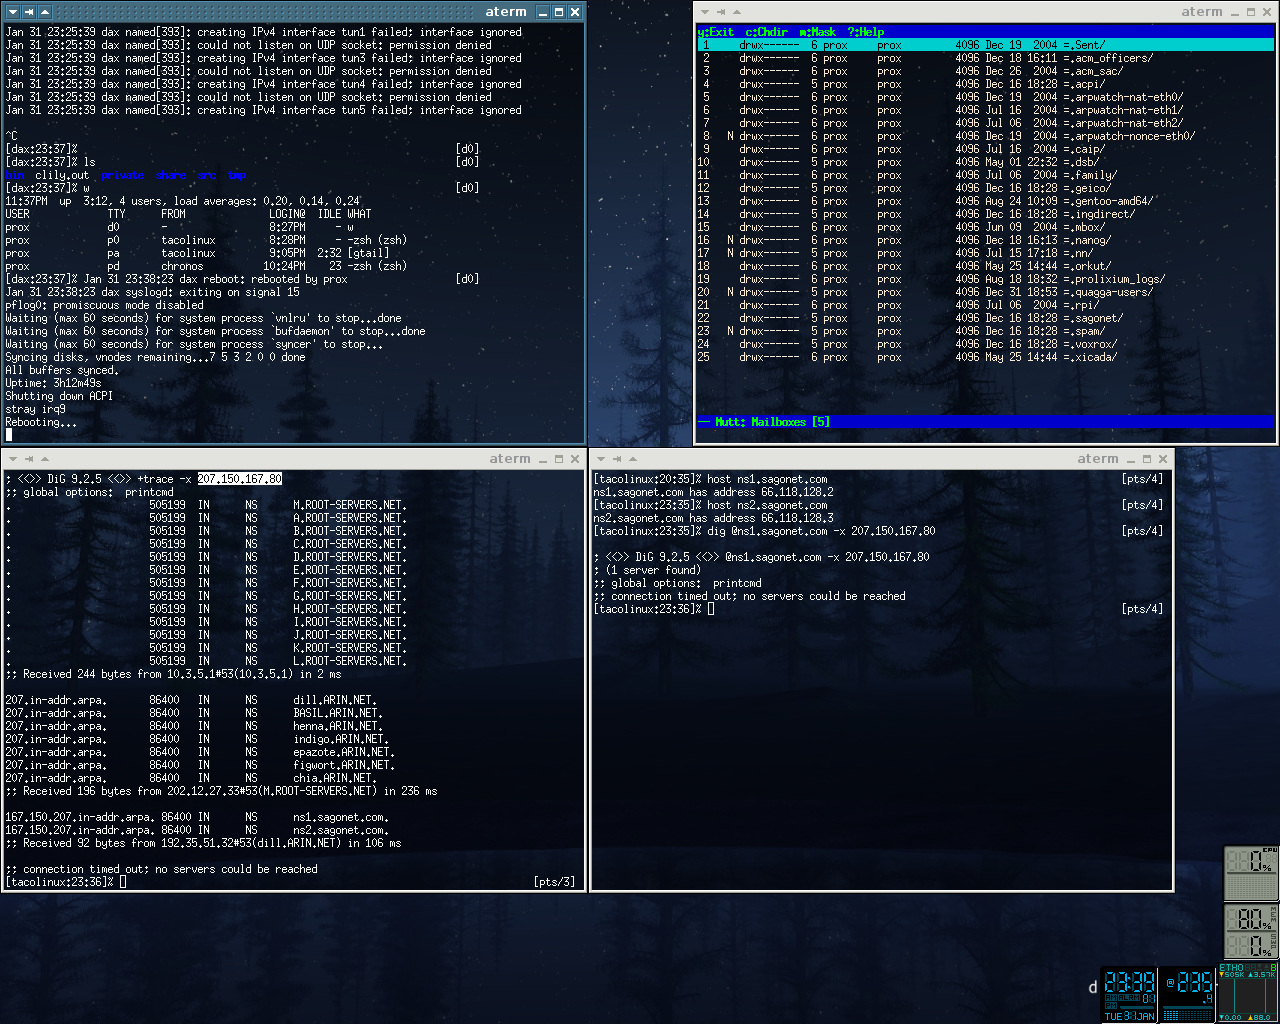Click the =.spam/ mailbox entry
Image resolution: width=1280 pixels, height=1024 pixels.
click(985, 331)
